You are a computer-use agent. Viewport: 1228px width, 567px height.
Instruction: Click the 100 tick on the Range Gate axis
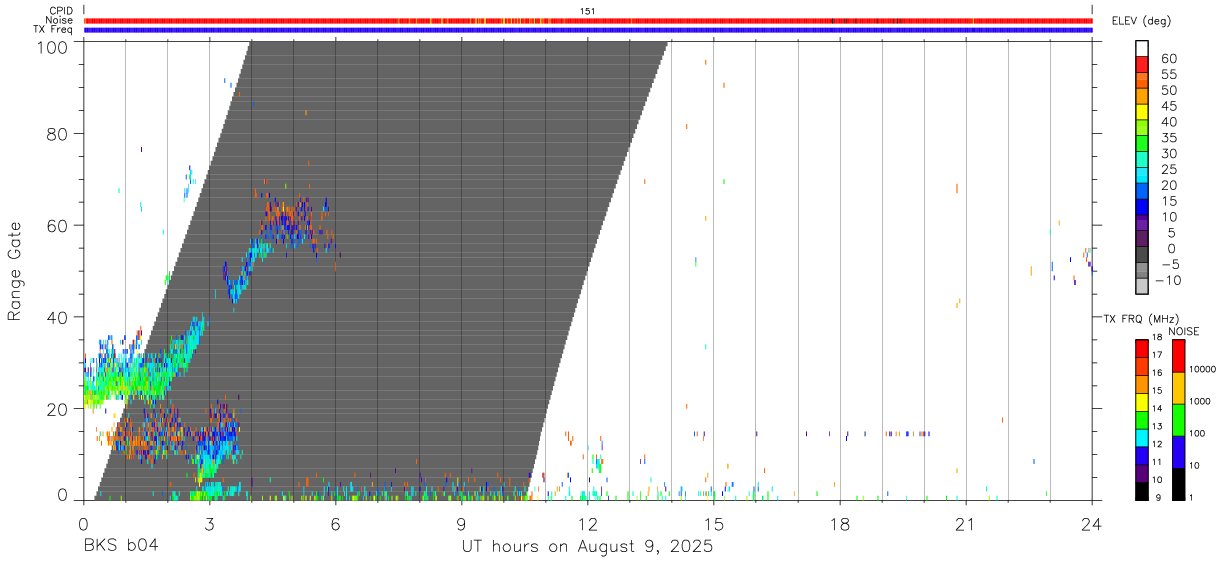tap(53, 46)
